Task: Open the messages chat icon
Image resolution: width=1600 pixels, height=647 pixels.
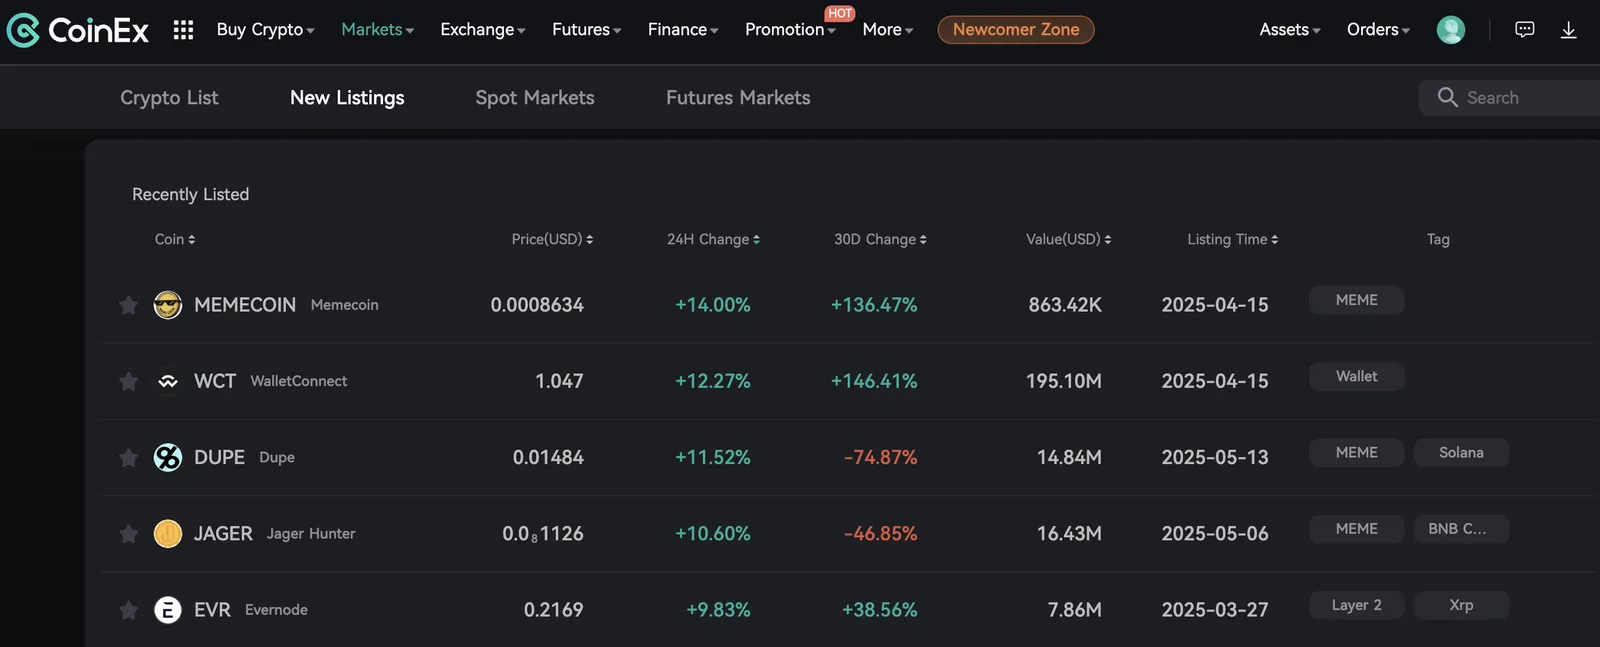Action: (x=1524, y=30)
